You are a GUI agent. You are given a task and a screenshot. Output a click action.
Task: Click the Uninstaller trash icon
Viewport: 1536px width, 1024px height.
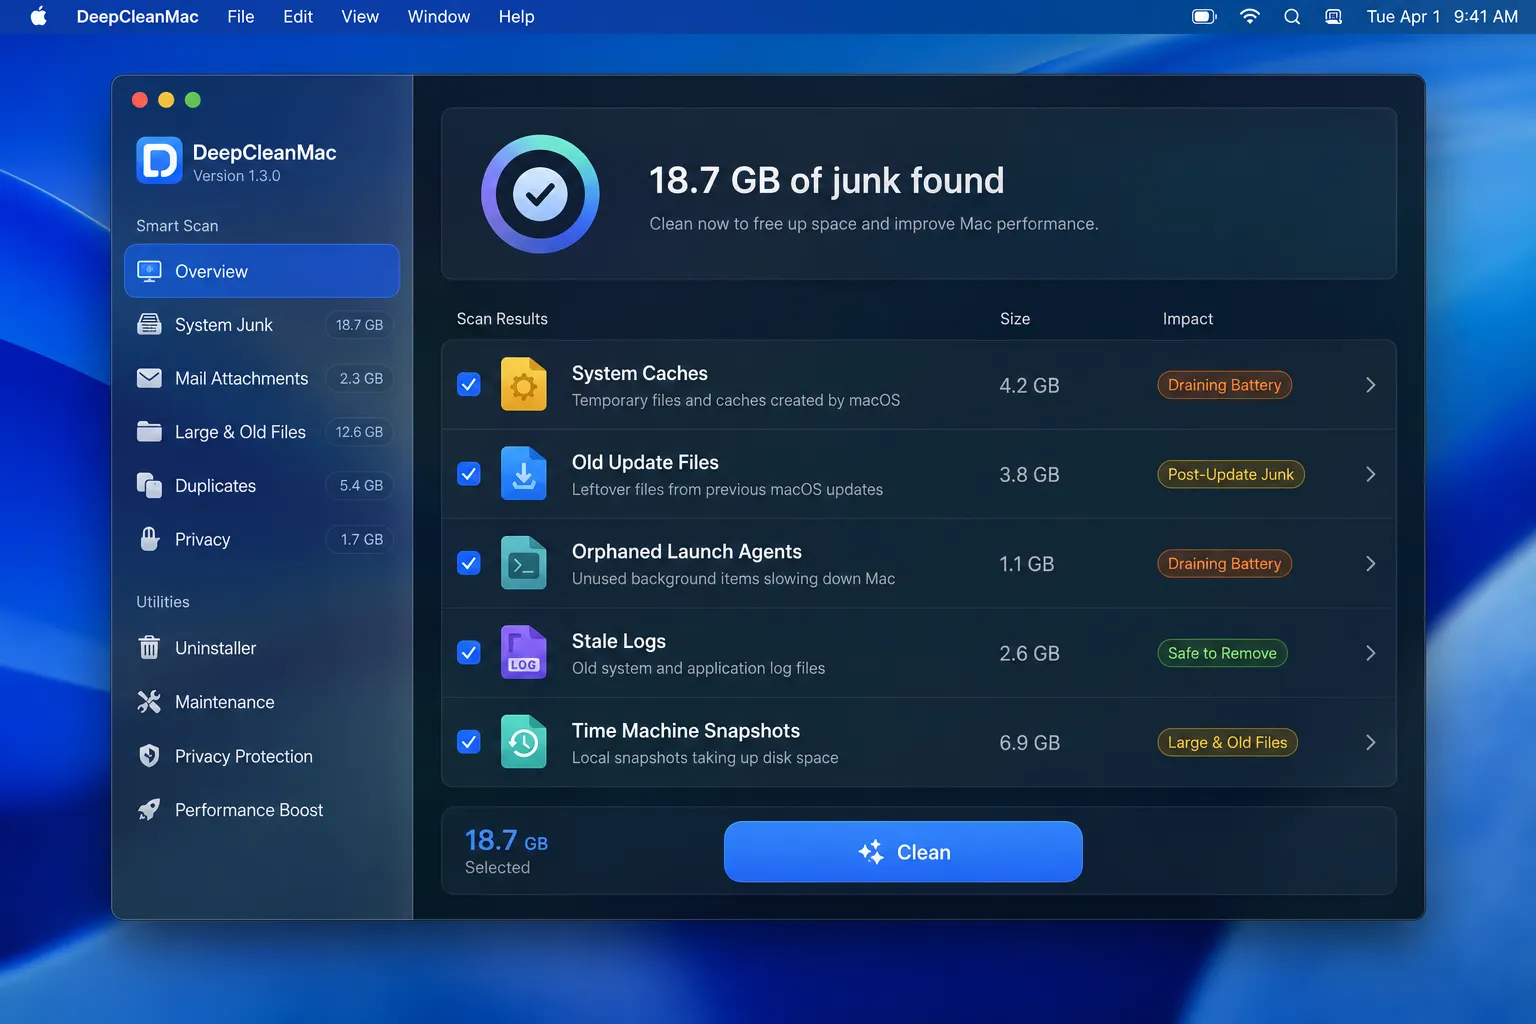click(149, 648)
